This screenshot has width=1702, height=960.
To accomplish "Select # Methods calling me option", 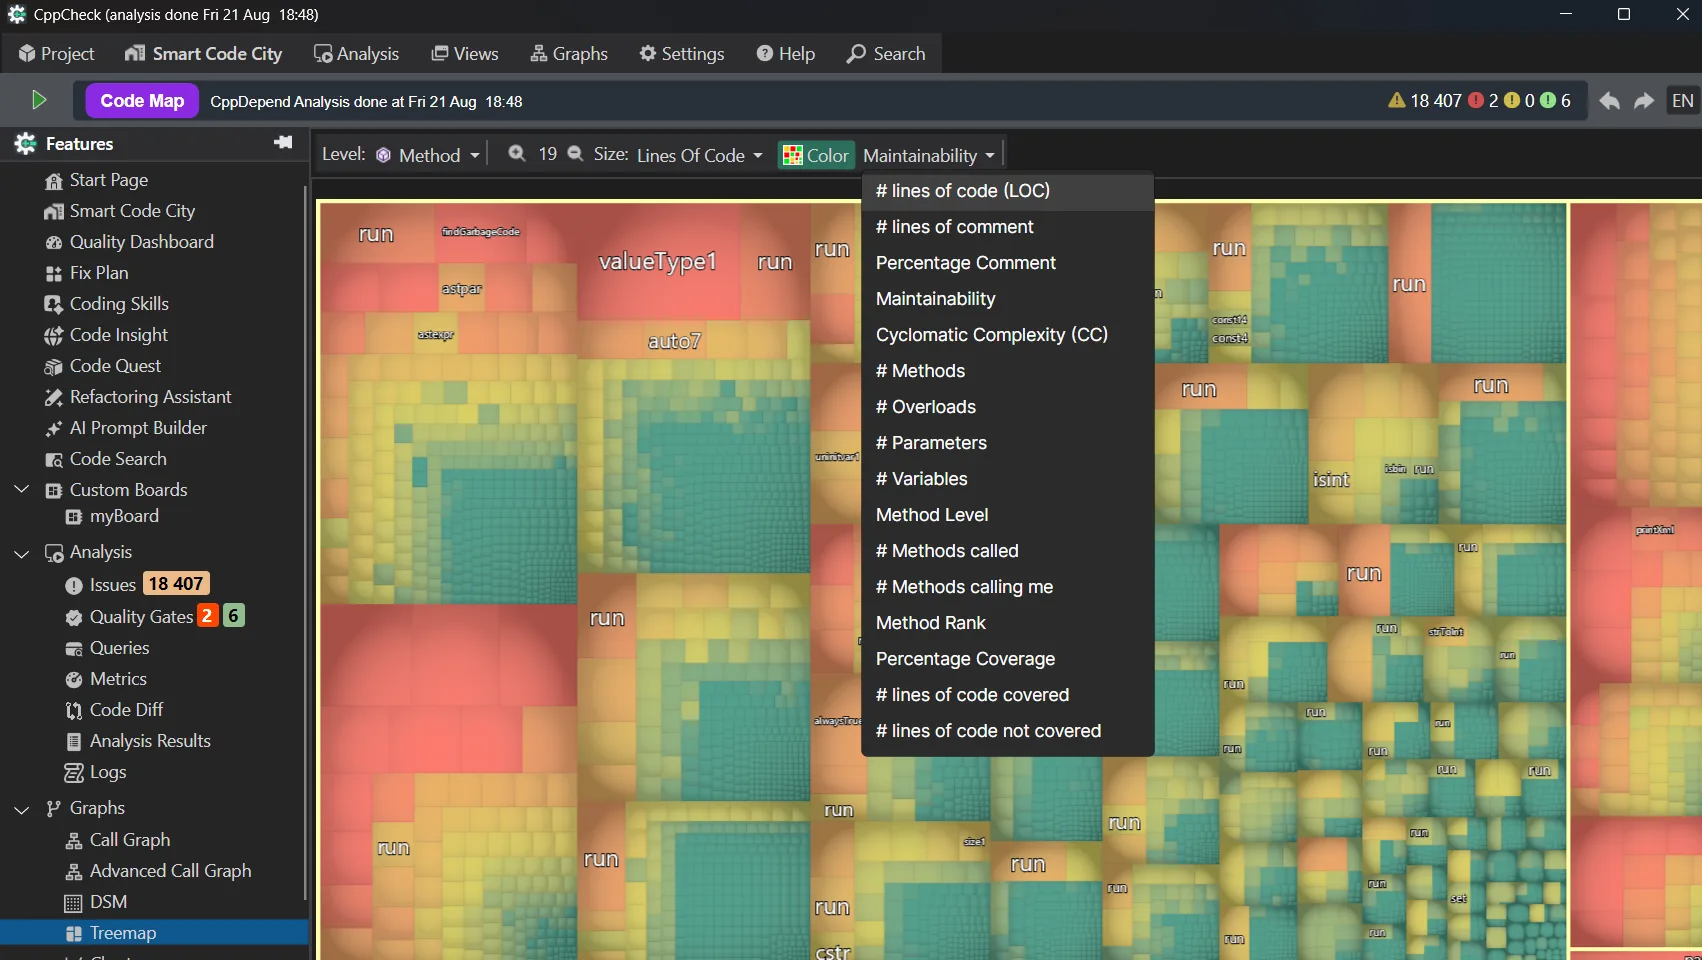I will (1008, 587).
